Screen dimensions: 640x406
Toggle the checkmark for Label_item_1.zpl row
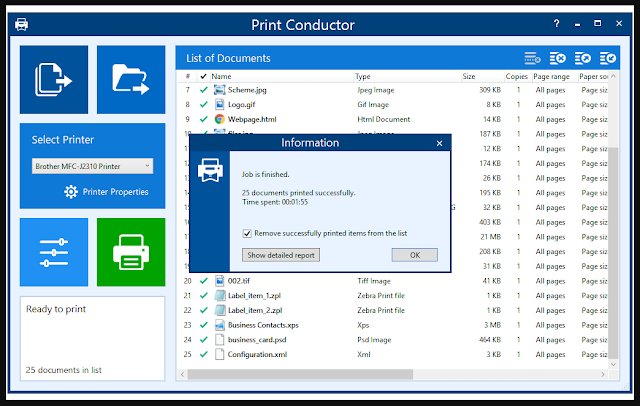(x=204, y=295)
